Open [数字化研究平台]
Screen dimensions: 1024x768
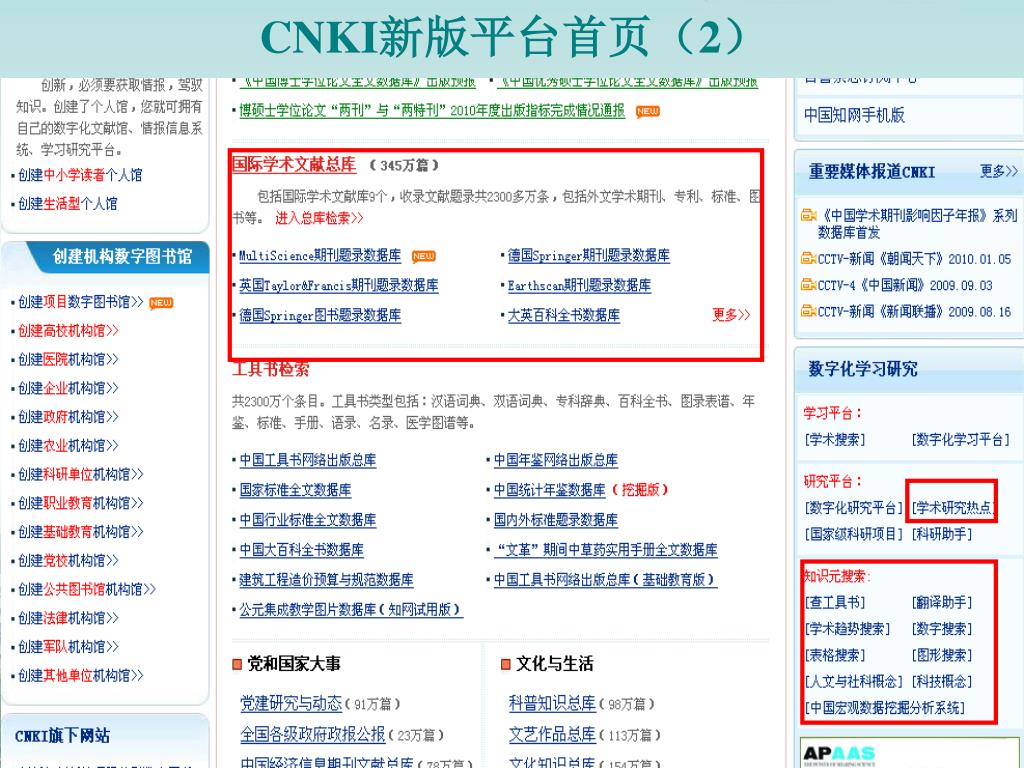pyautogui.click(x=854, y=508)
